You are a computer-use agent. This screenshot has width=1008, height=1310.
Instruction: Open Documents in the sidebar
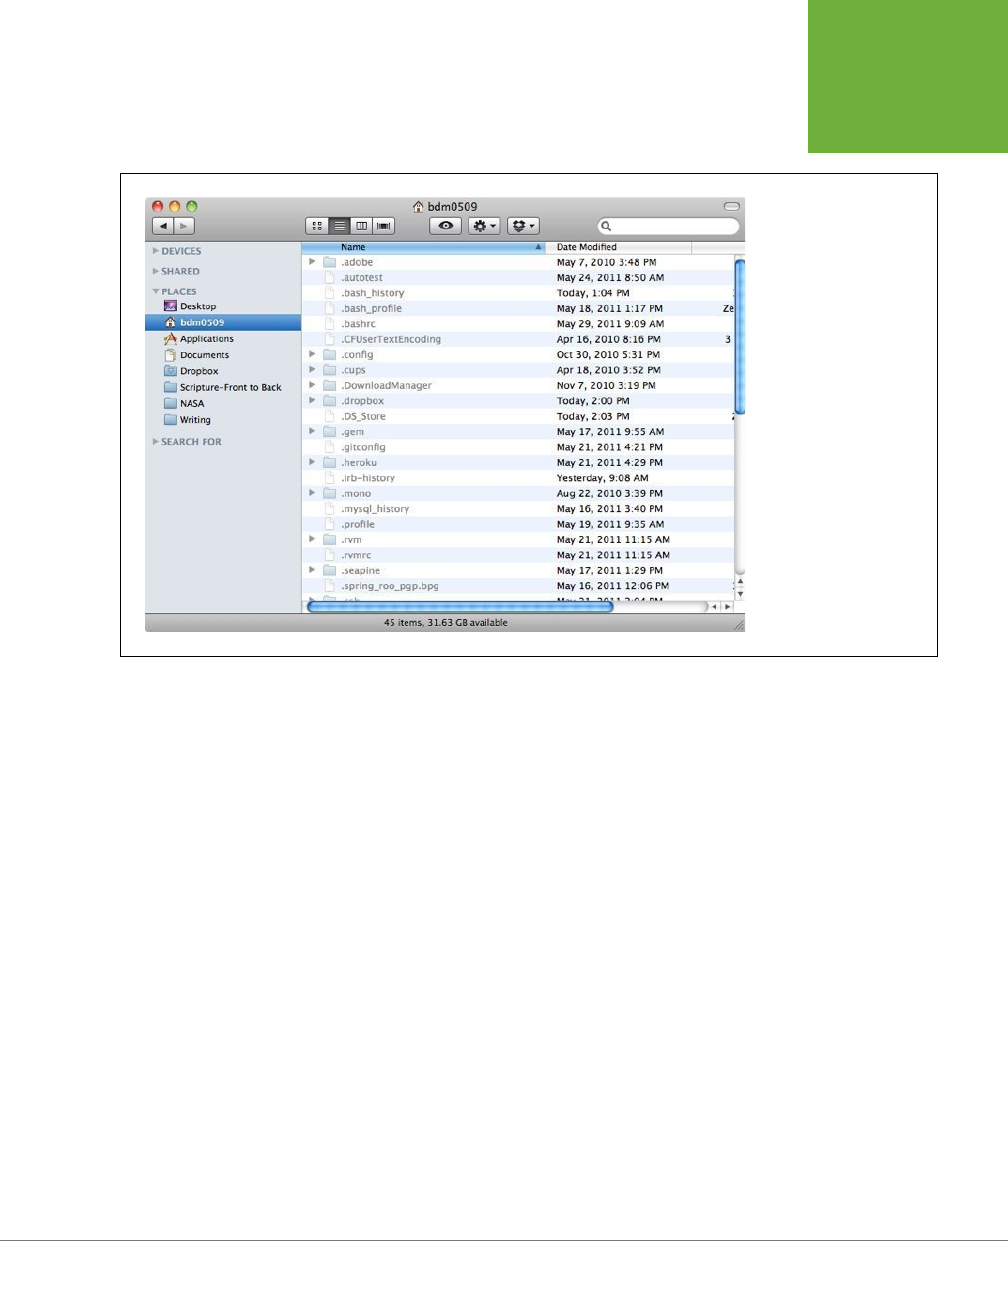[196, 355]
